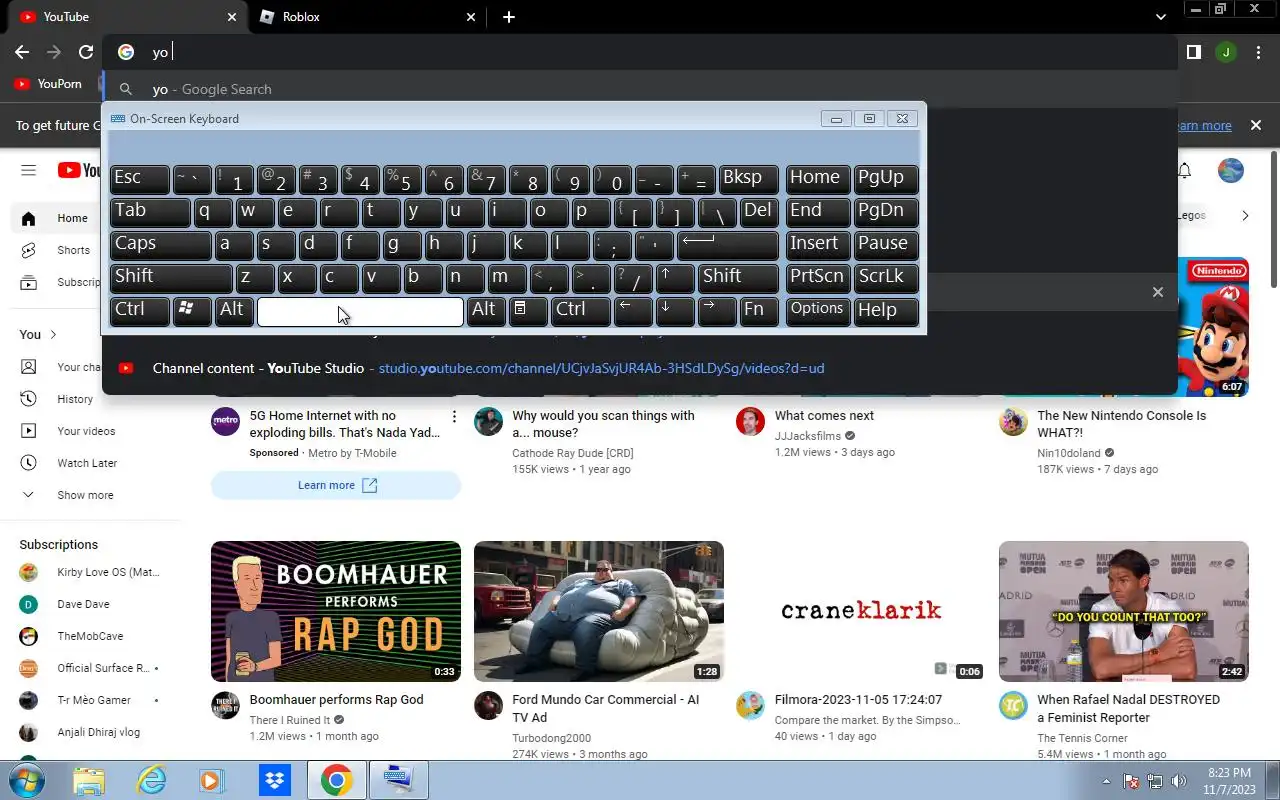
Task: Show hidden tray icons arrow
Action: click(x=1106, y=781)
